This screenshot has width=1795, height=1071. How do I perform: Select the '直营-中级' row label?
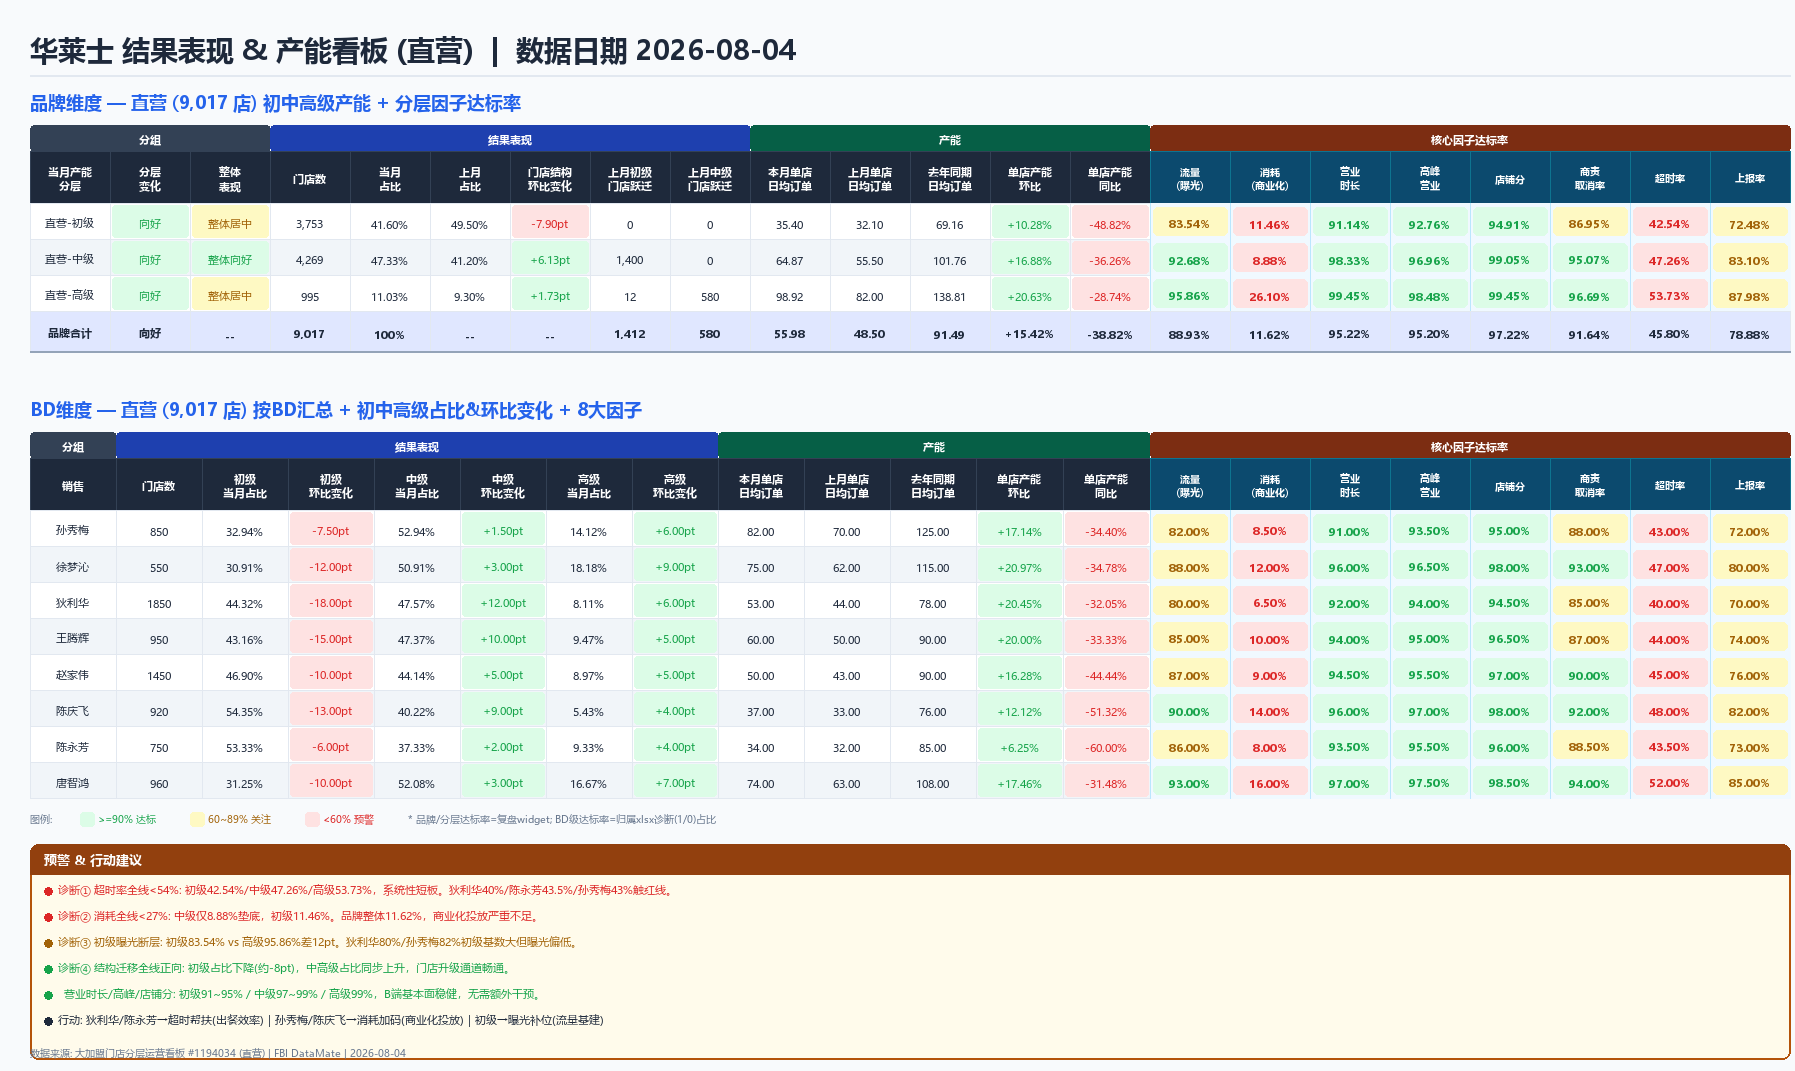(70, 260)
